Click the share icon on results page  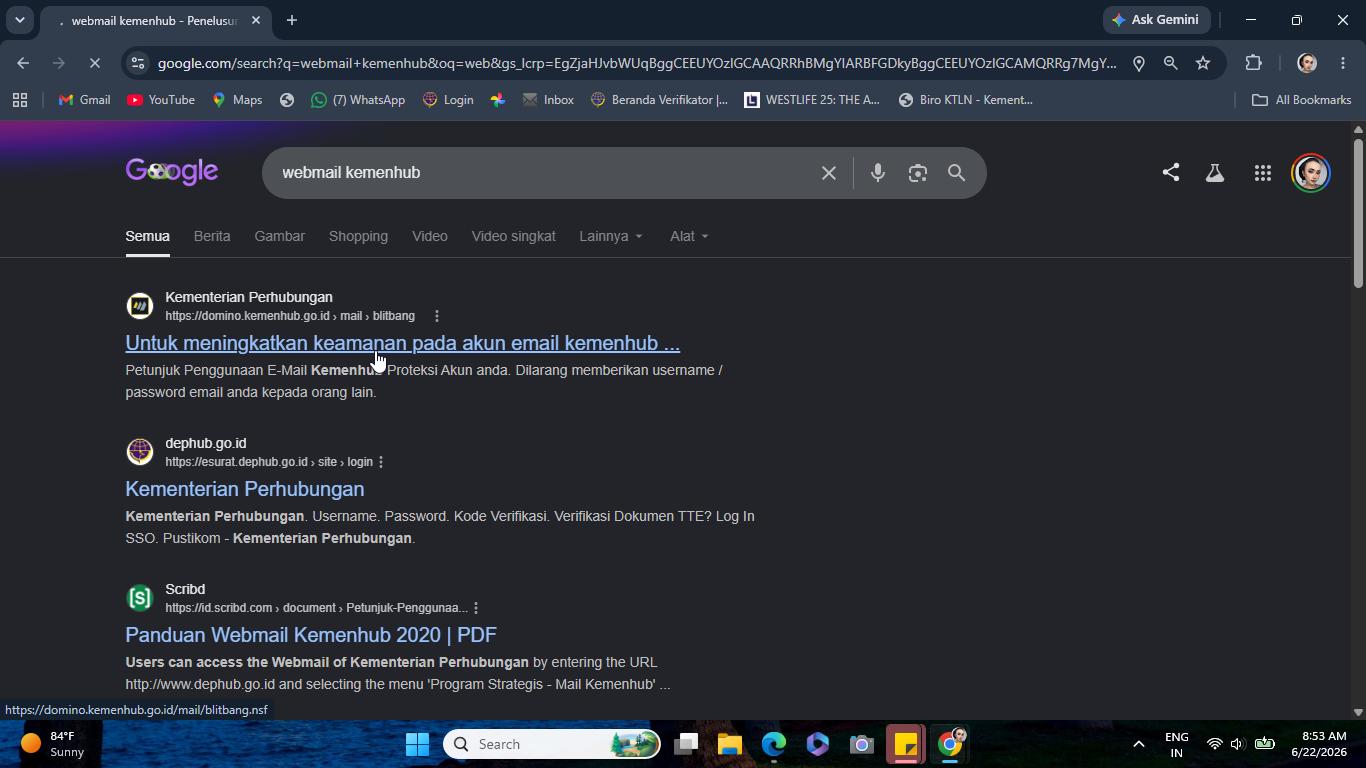1171,173
